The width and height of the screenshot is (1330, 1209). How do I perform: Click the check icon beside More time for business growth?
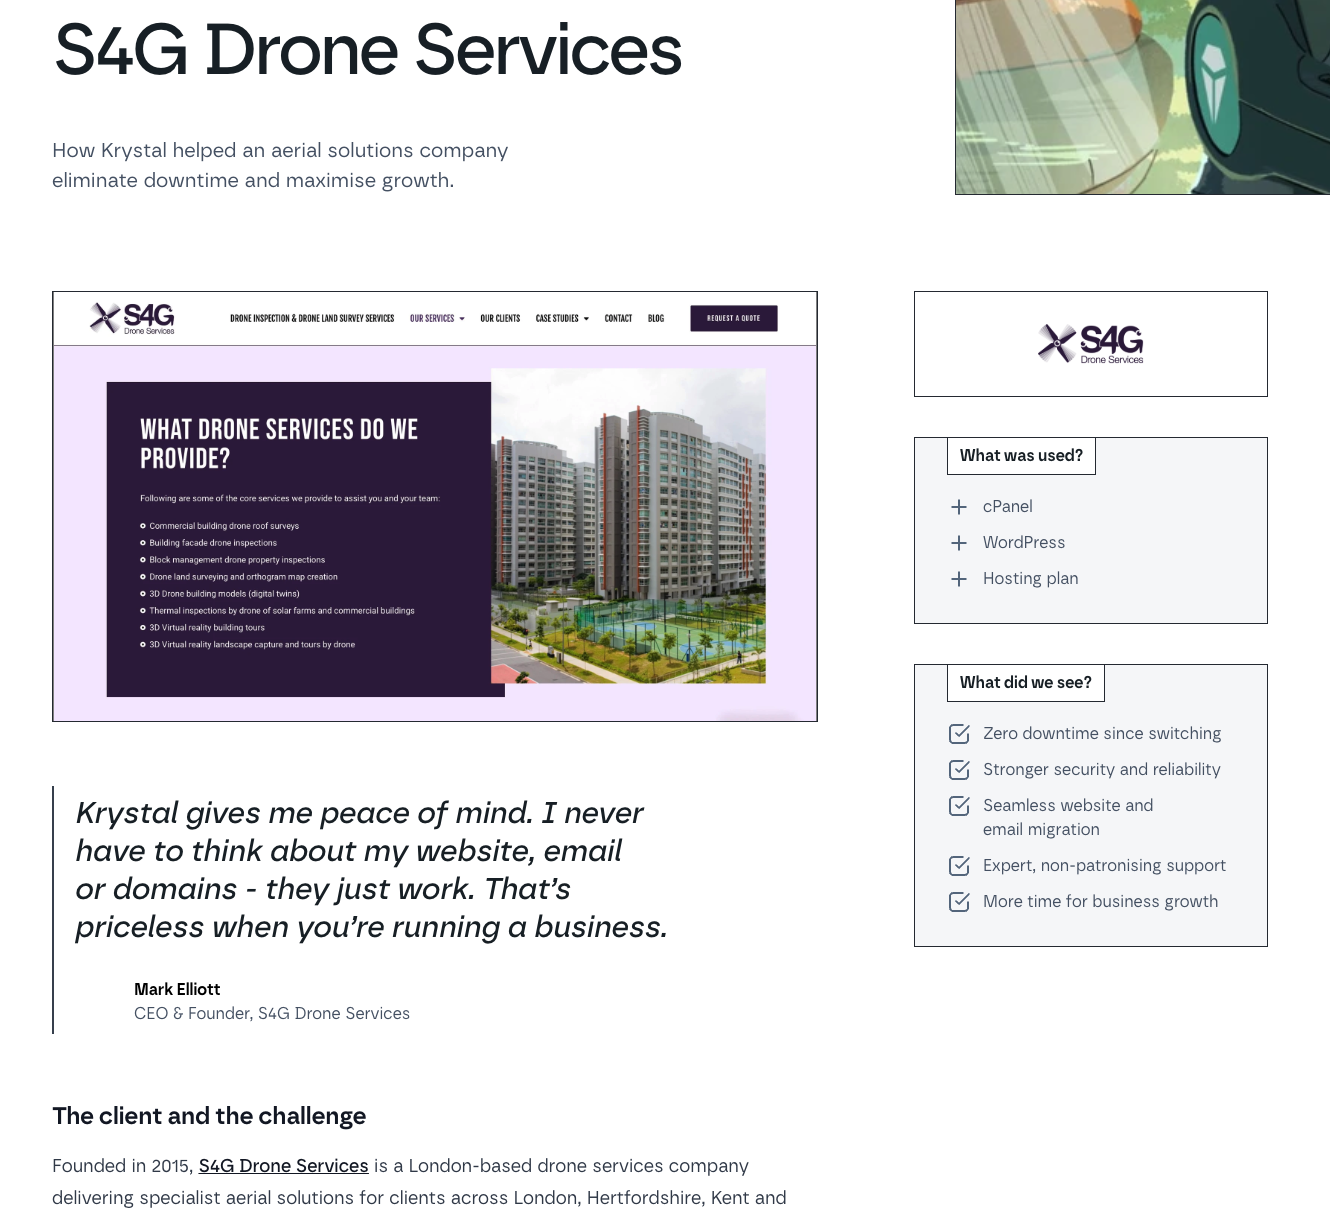(959, 902)
